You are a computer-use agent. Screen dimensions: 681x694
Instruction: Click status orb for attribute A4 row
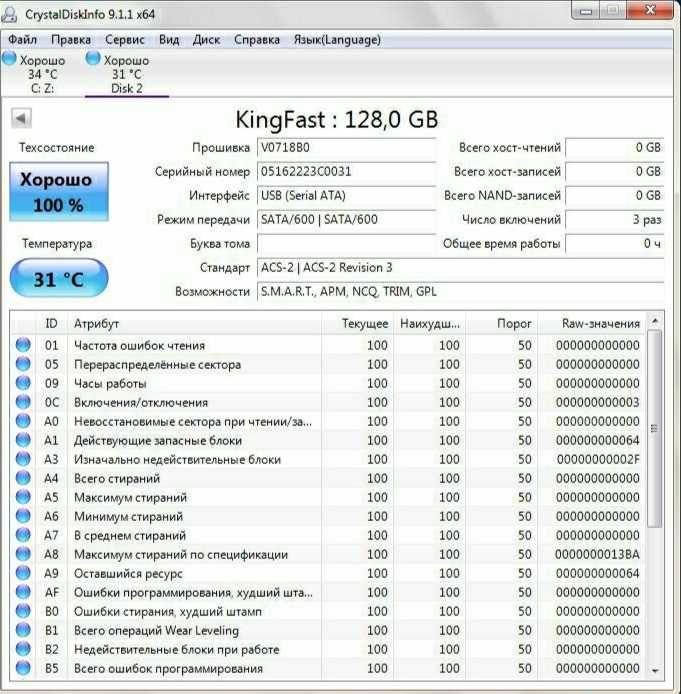(23, 478)
